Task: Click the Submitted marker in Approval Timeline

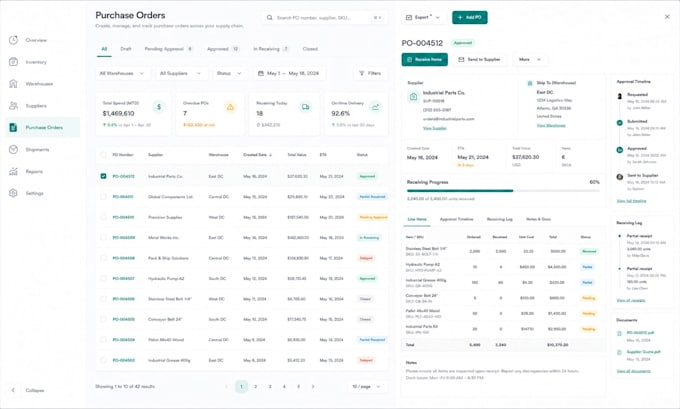Action: (620, 123)
